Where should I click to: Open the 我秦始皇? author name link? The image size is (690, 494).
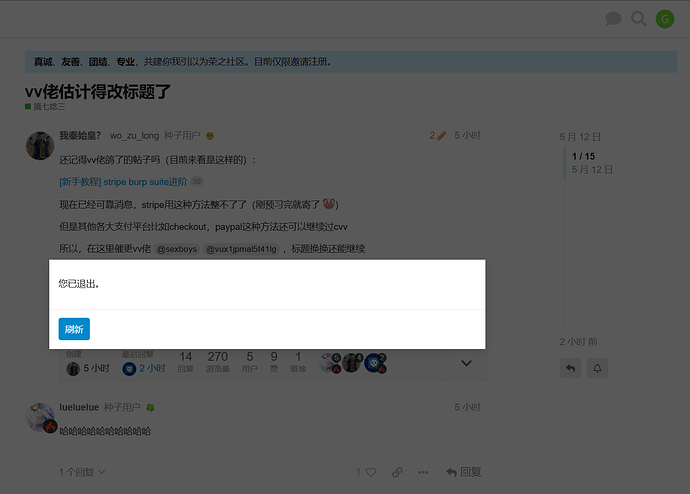coord(81,135)
